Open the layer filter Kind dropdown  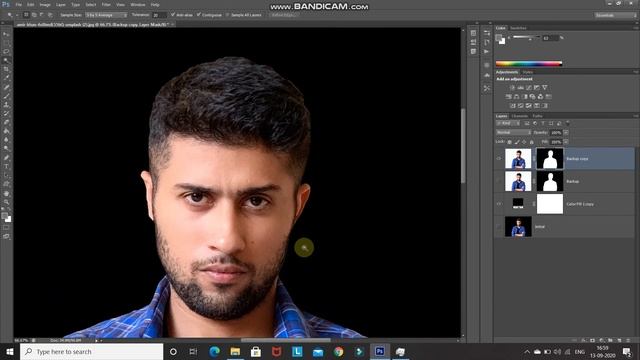point(508,123)
